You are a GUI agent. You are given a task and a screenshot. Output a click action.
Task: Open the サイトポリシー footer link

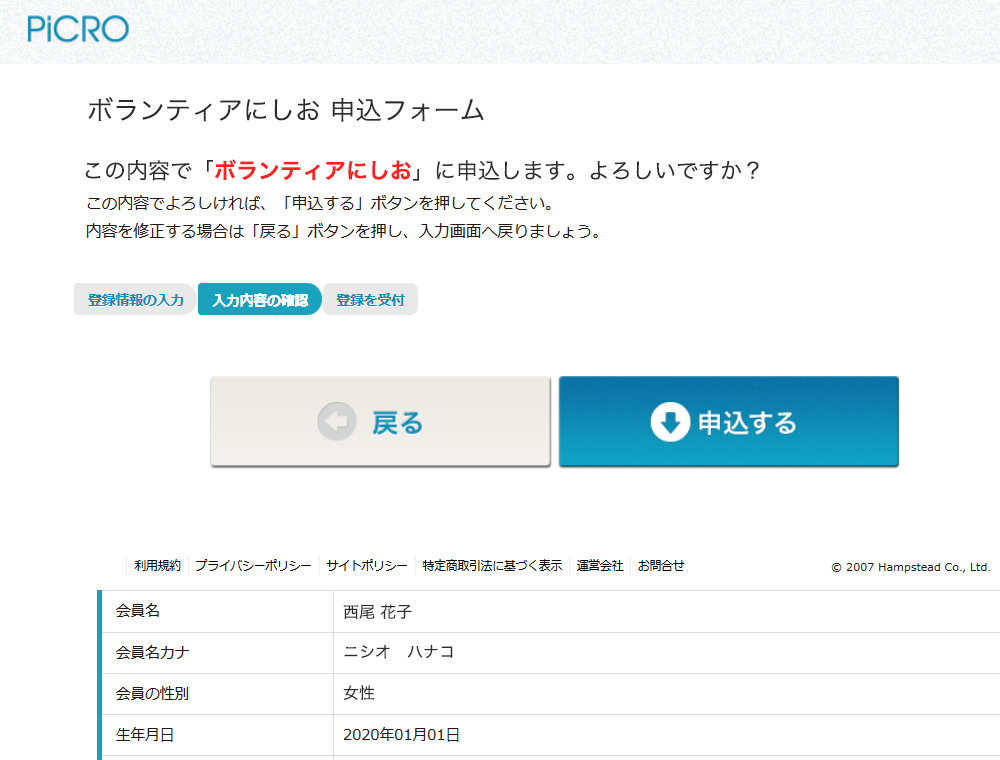coord(367,566)
